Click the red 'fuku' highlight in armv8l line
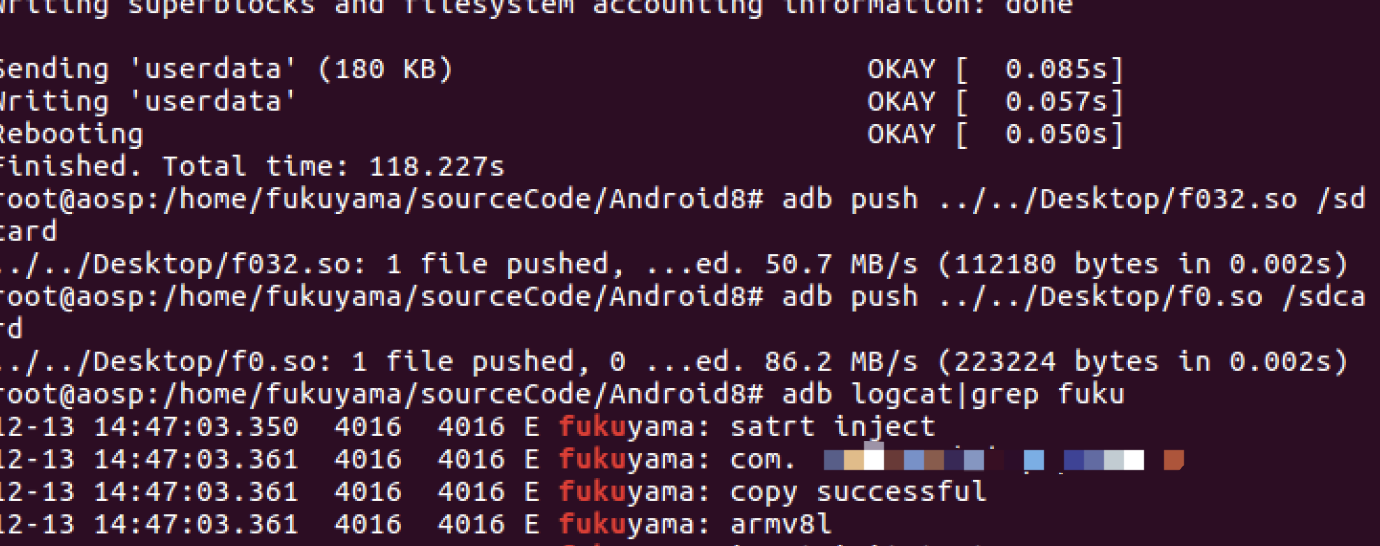The width and height of the screenshot is (1380, 546). coord(593,524)
